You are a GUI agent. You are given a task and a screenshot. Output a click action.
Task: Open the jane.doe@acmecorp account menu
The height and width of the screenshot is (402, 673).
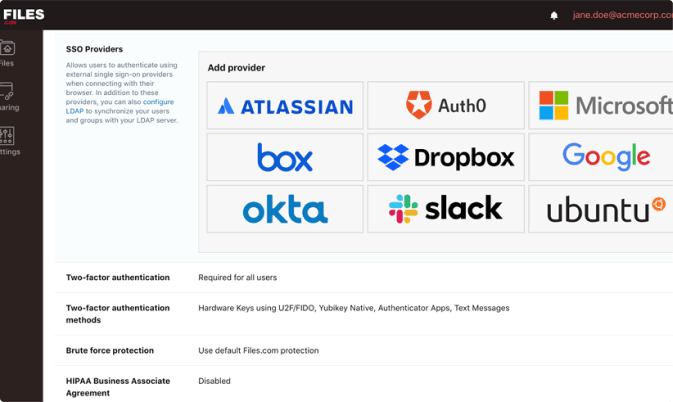[622, 15]
